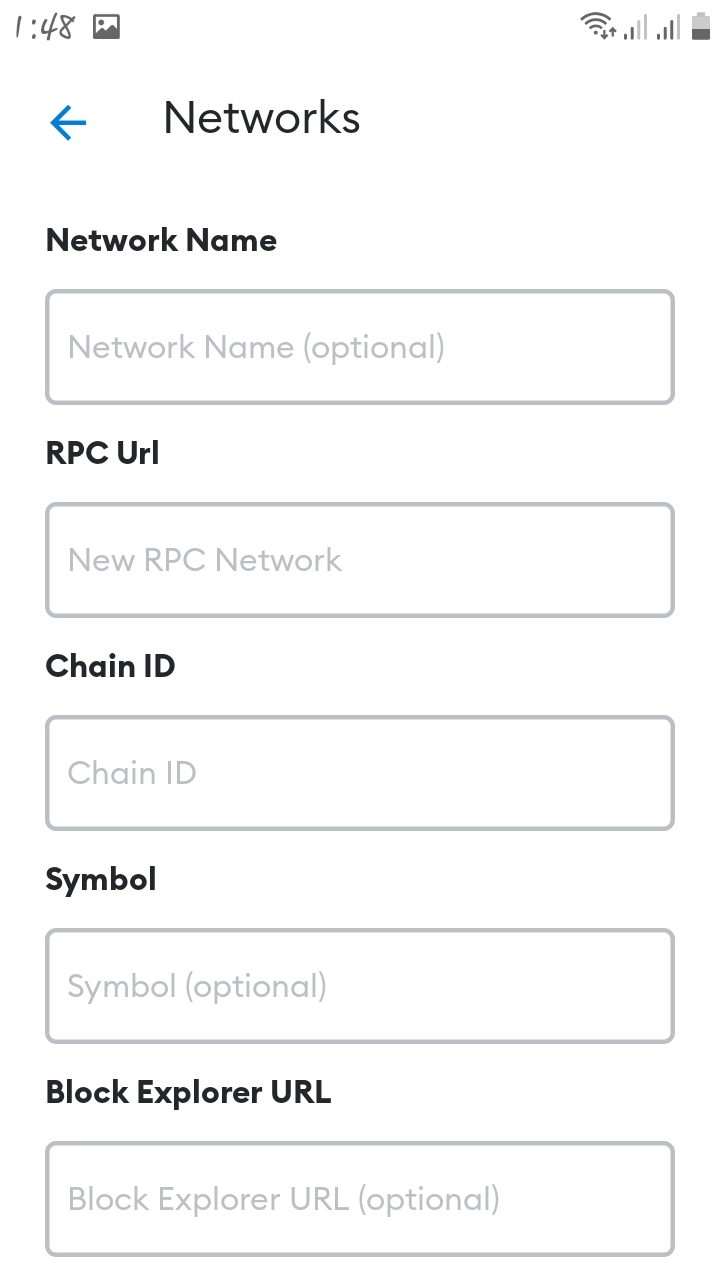The image size is (720, 1280).
Task: Click the Block Explorer URL (optional) placeholder
Action: pyautogui.click(x=283, y=1200)
